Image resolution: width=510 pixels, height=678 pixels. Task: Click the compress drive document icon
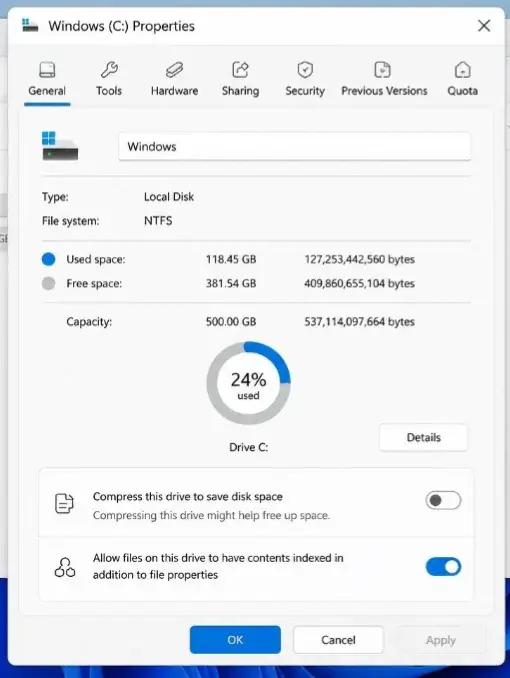[x=64, y=503]
